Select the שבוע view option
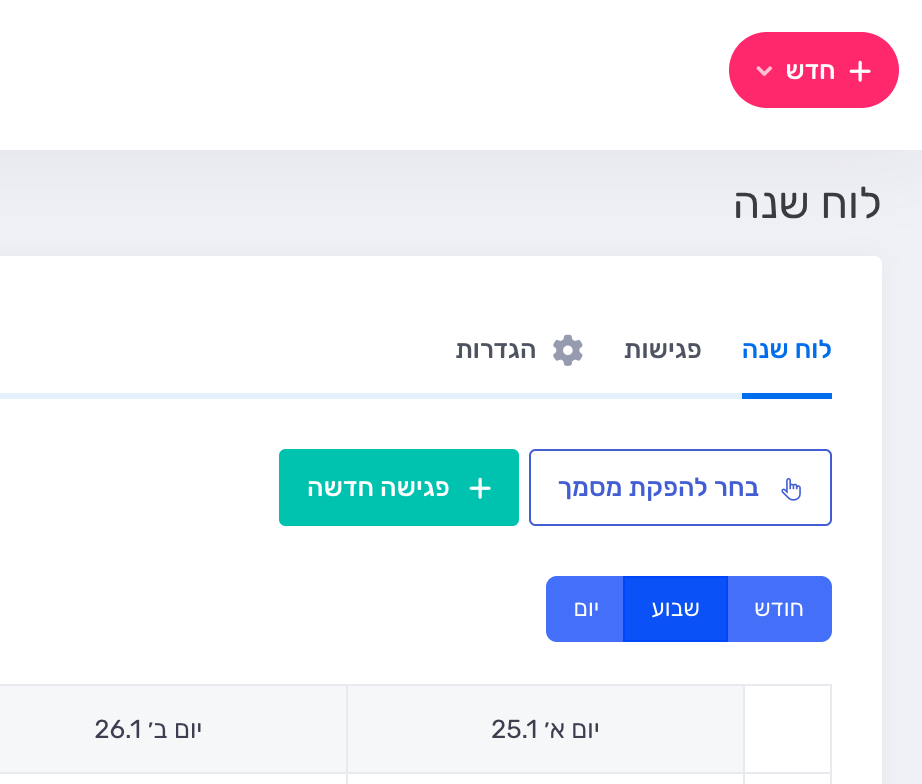Image resolution: width=922 pixels, height=784 pixels. pos(675,608)
